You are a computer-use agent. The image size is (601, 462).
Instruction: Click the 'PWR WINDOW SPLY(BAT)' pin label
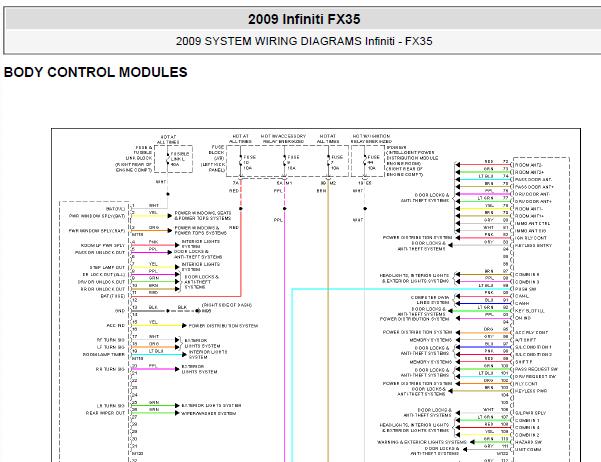(97, 216)
